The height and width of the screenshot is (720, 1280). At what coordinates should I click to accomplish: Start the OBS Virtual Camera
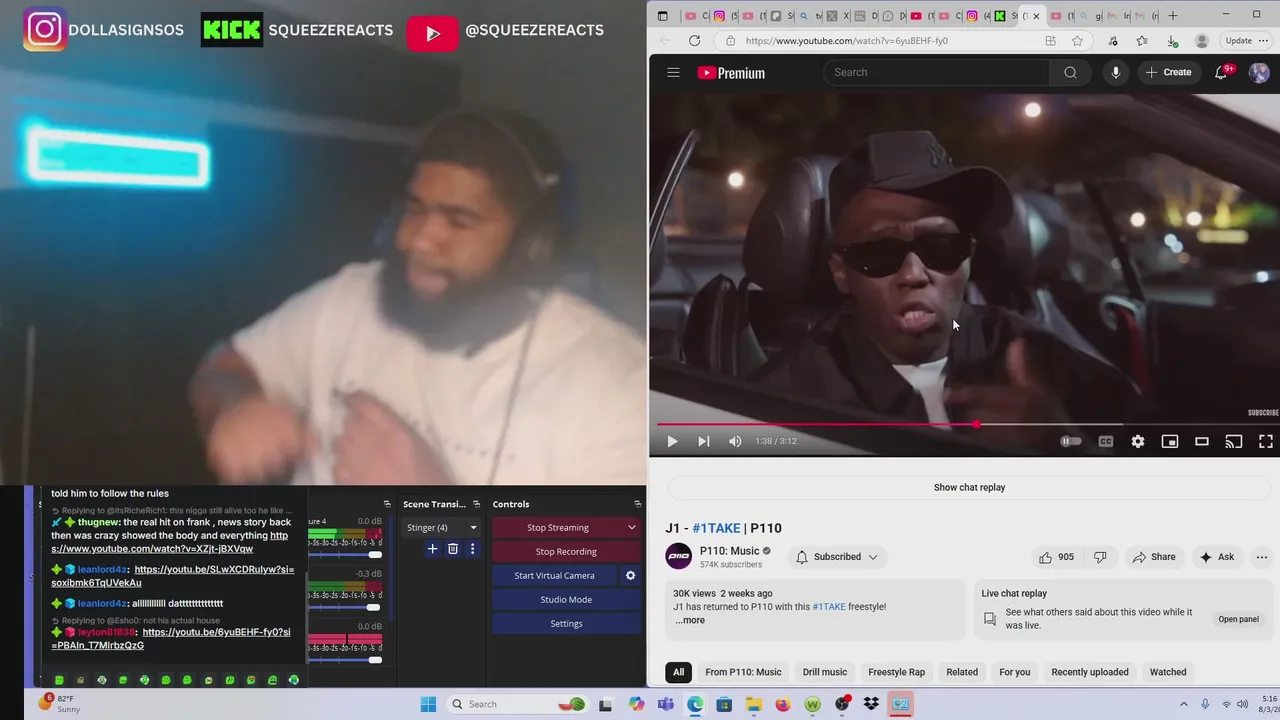pyautogui.click(x=554, y=575)
